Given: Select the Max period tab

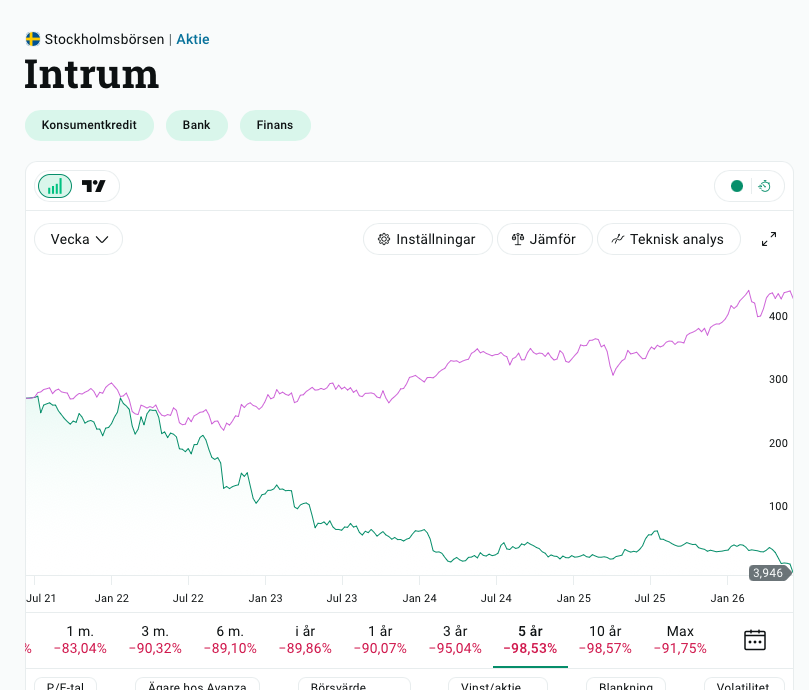Looking at the screenshot, I should click(x=680, y=639).
